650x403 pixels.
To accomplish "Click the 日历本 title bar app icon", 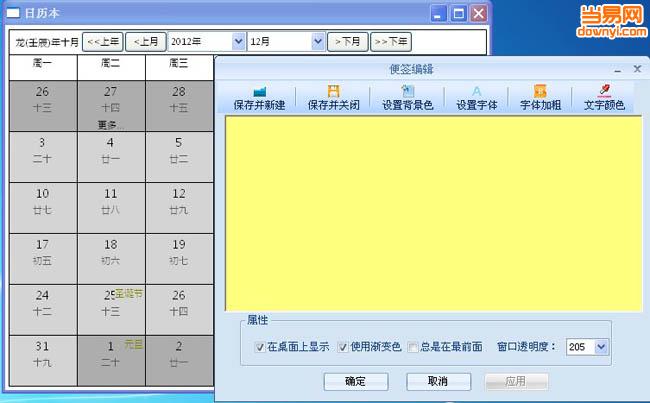I will pyautogui.click(x=13, y=13).
